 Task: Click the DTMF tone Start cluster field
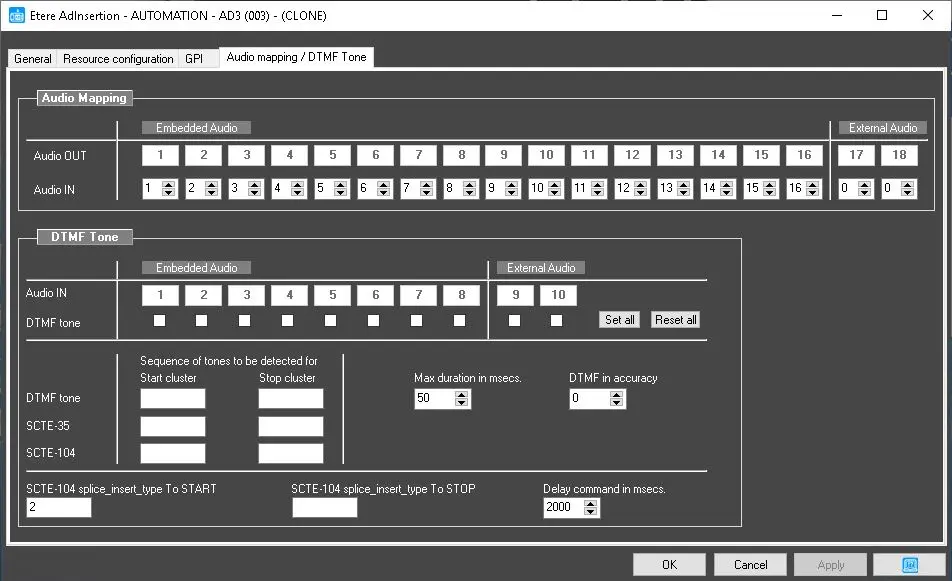tap(172, 399)
